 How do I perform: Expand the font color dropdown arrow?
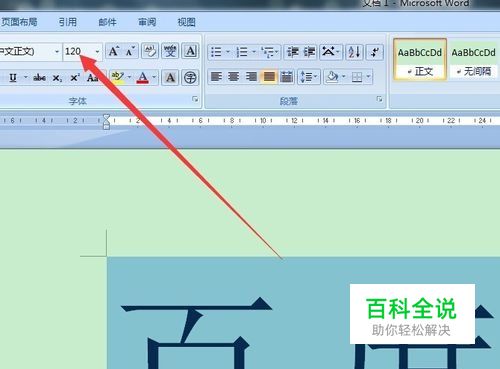154,77
